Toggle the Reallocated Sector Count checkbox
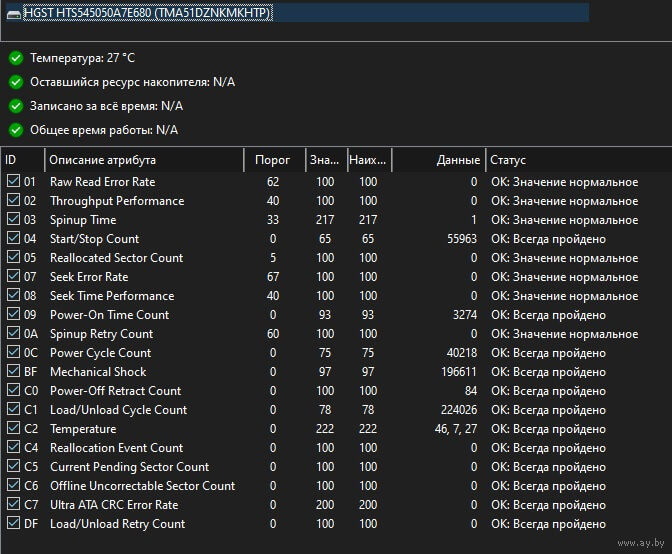Screen dimensions: 672x554 point(13,257)
